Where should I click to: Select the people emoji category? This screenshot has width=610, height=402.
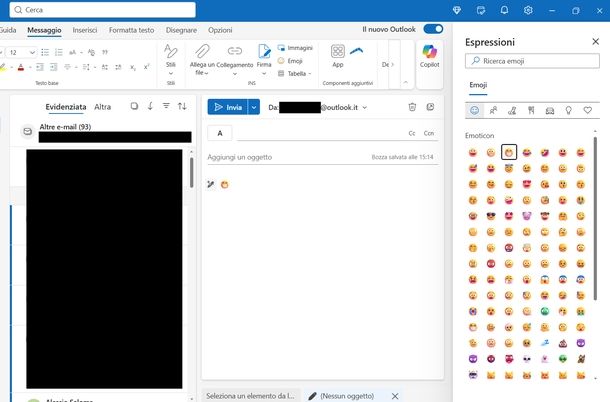coord(493,110)
